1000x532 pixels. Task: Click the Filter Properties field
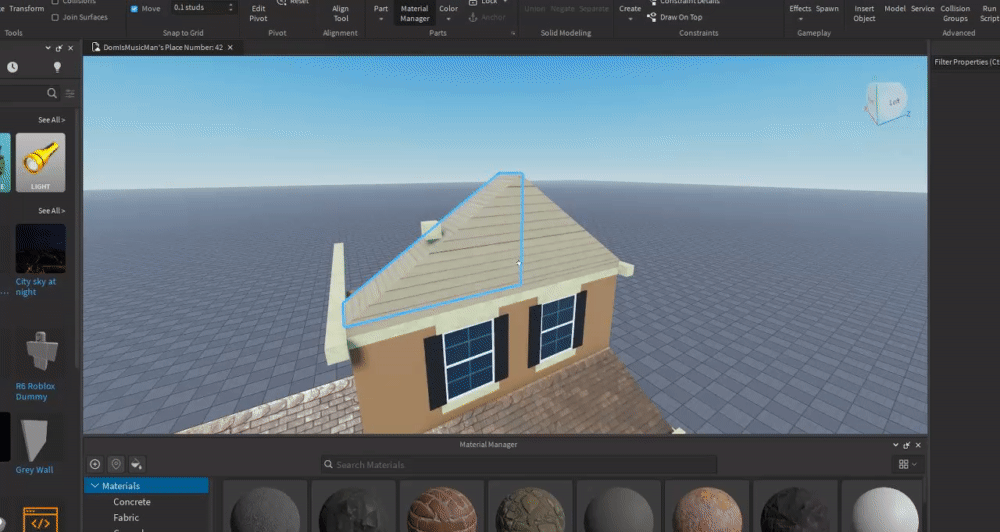[966, 62]
